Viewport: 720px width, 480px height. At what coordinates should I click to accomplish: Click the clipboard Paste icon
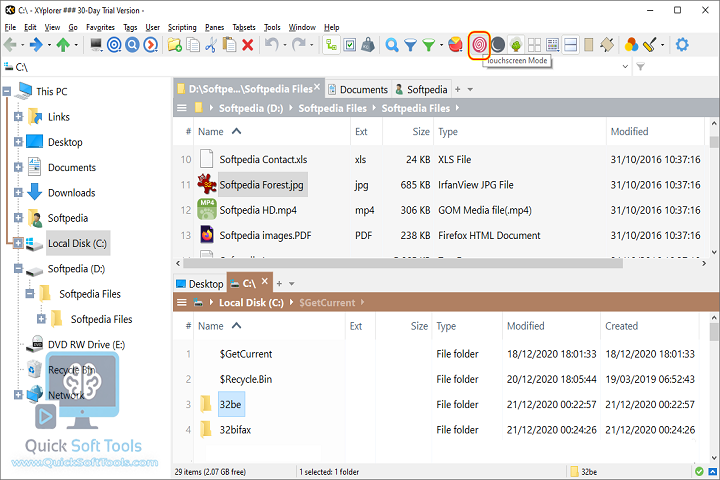click(229, 45)
